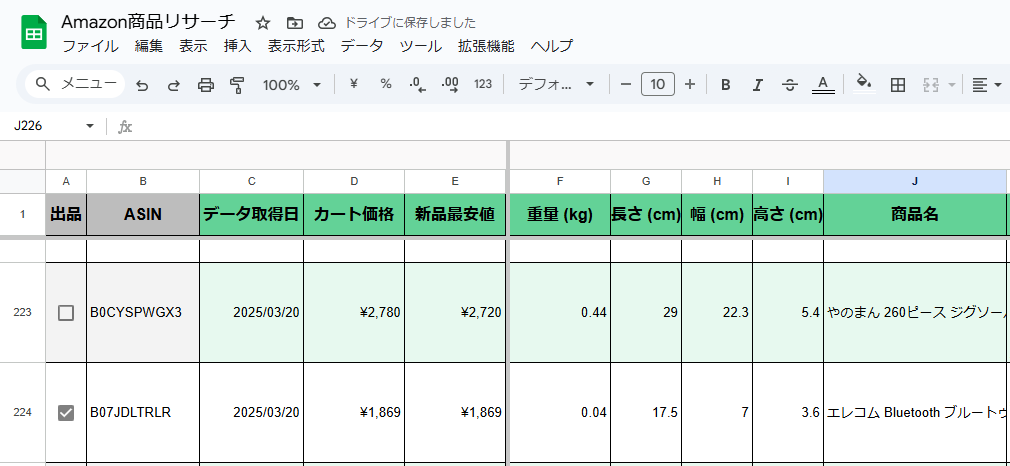Open the データ menu

pos(362,46)
